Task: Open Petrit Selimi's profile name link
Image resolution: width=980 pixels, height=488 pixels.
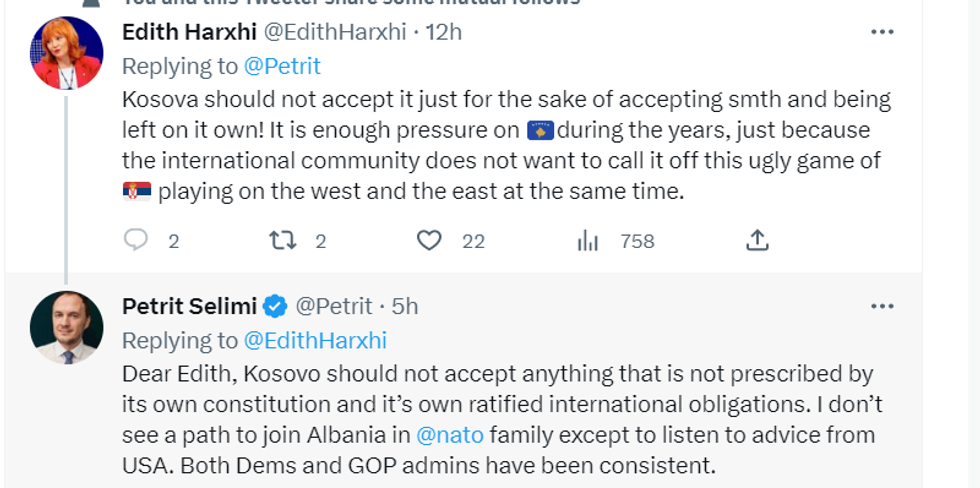Action: tap(188, 306)
